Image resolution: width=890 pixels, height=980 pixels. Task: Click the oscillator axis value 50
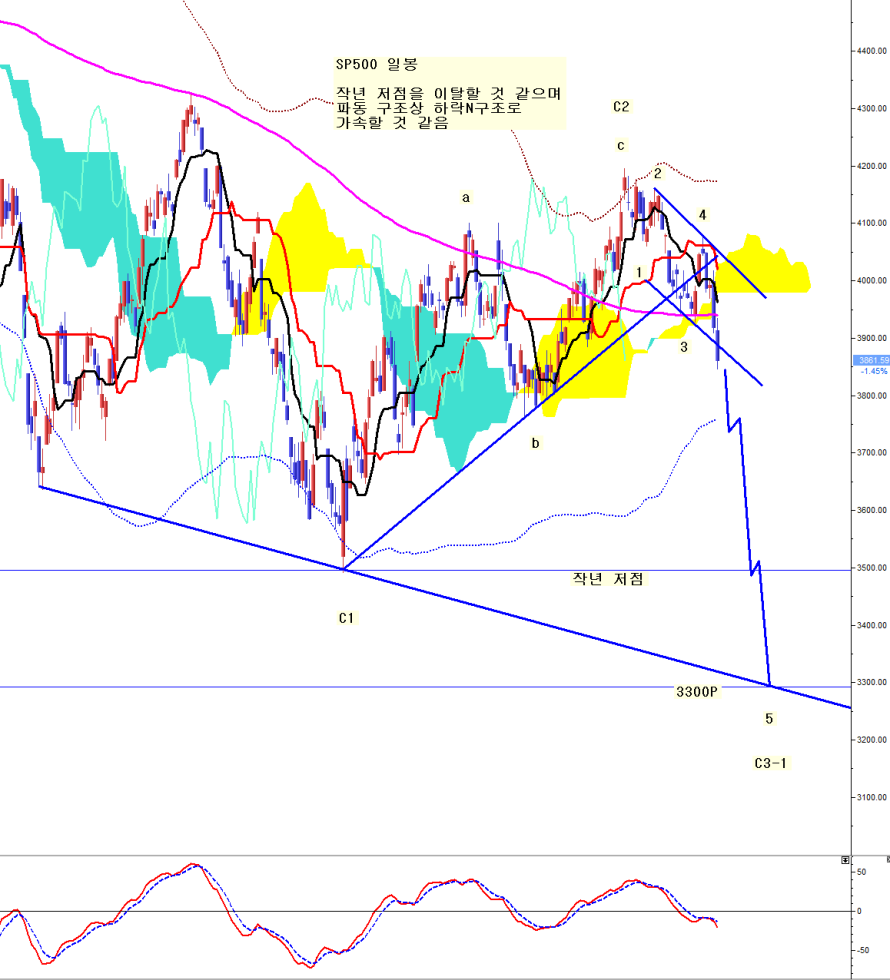point(861,872)
